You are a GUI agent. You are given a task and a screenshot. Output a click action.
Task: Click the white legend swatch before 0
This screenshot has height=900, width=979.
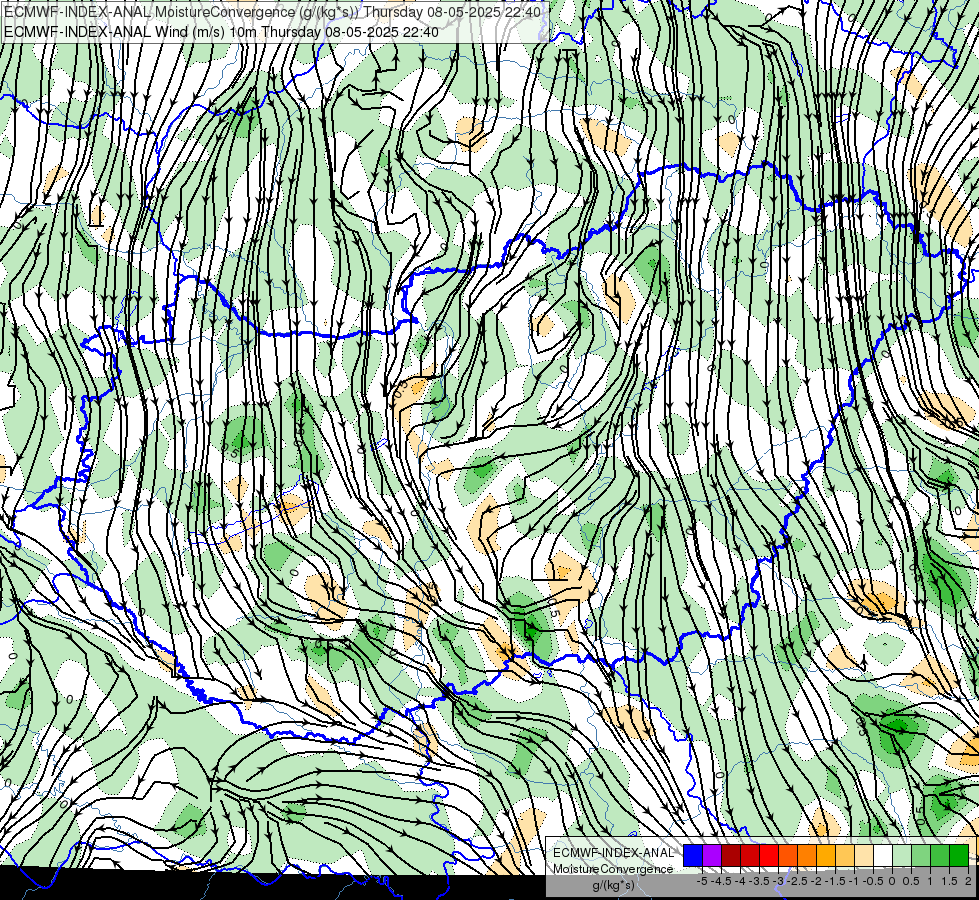(883, 856)
